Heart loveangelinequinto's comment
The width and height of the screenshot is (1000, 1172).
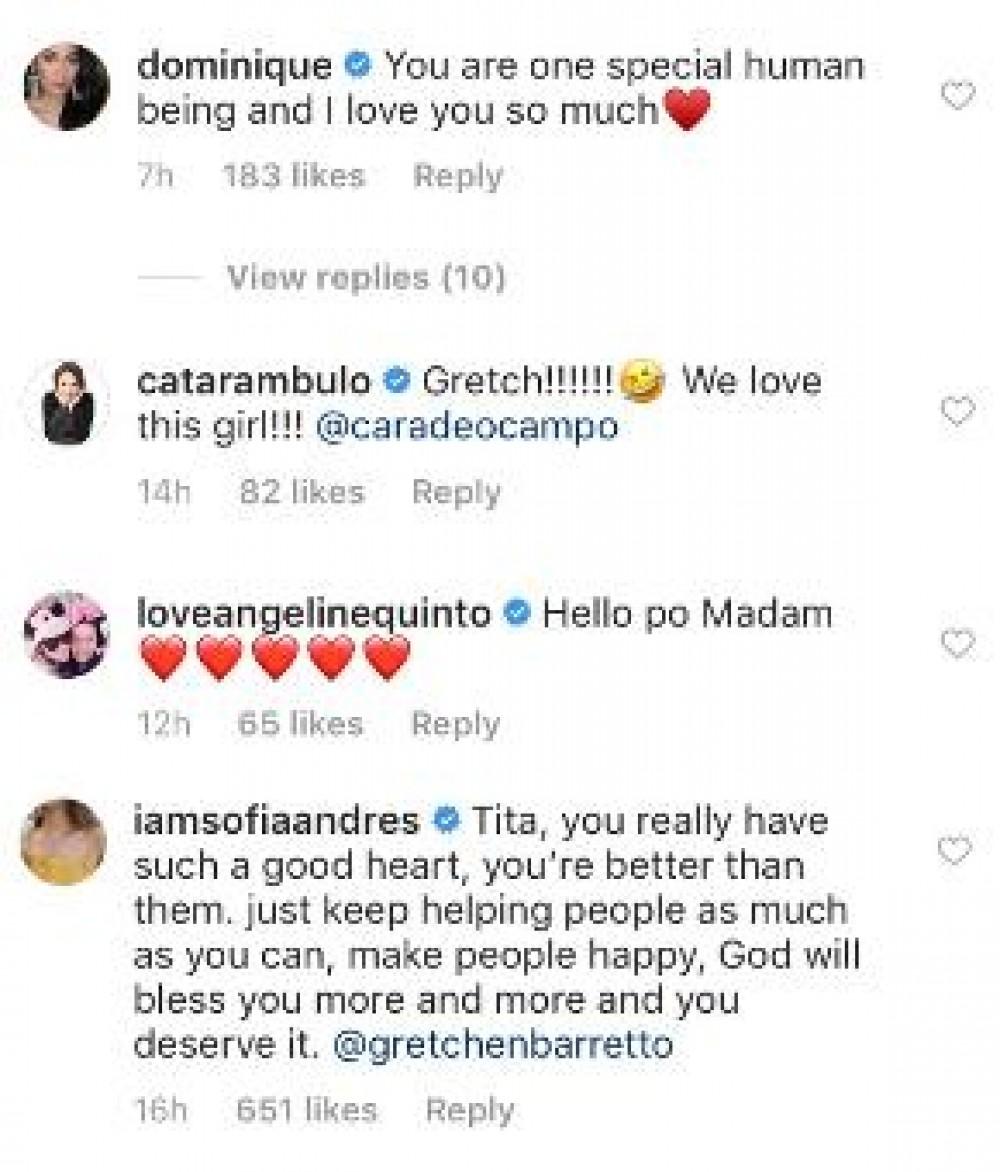click(x=958, y=643)
